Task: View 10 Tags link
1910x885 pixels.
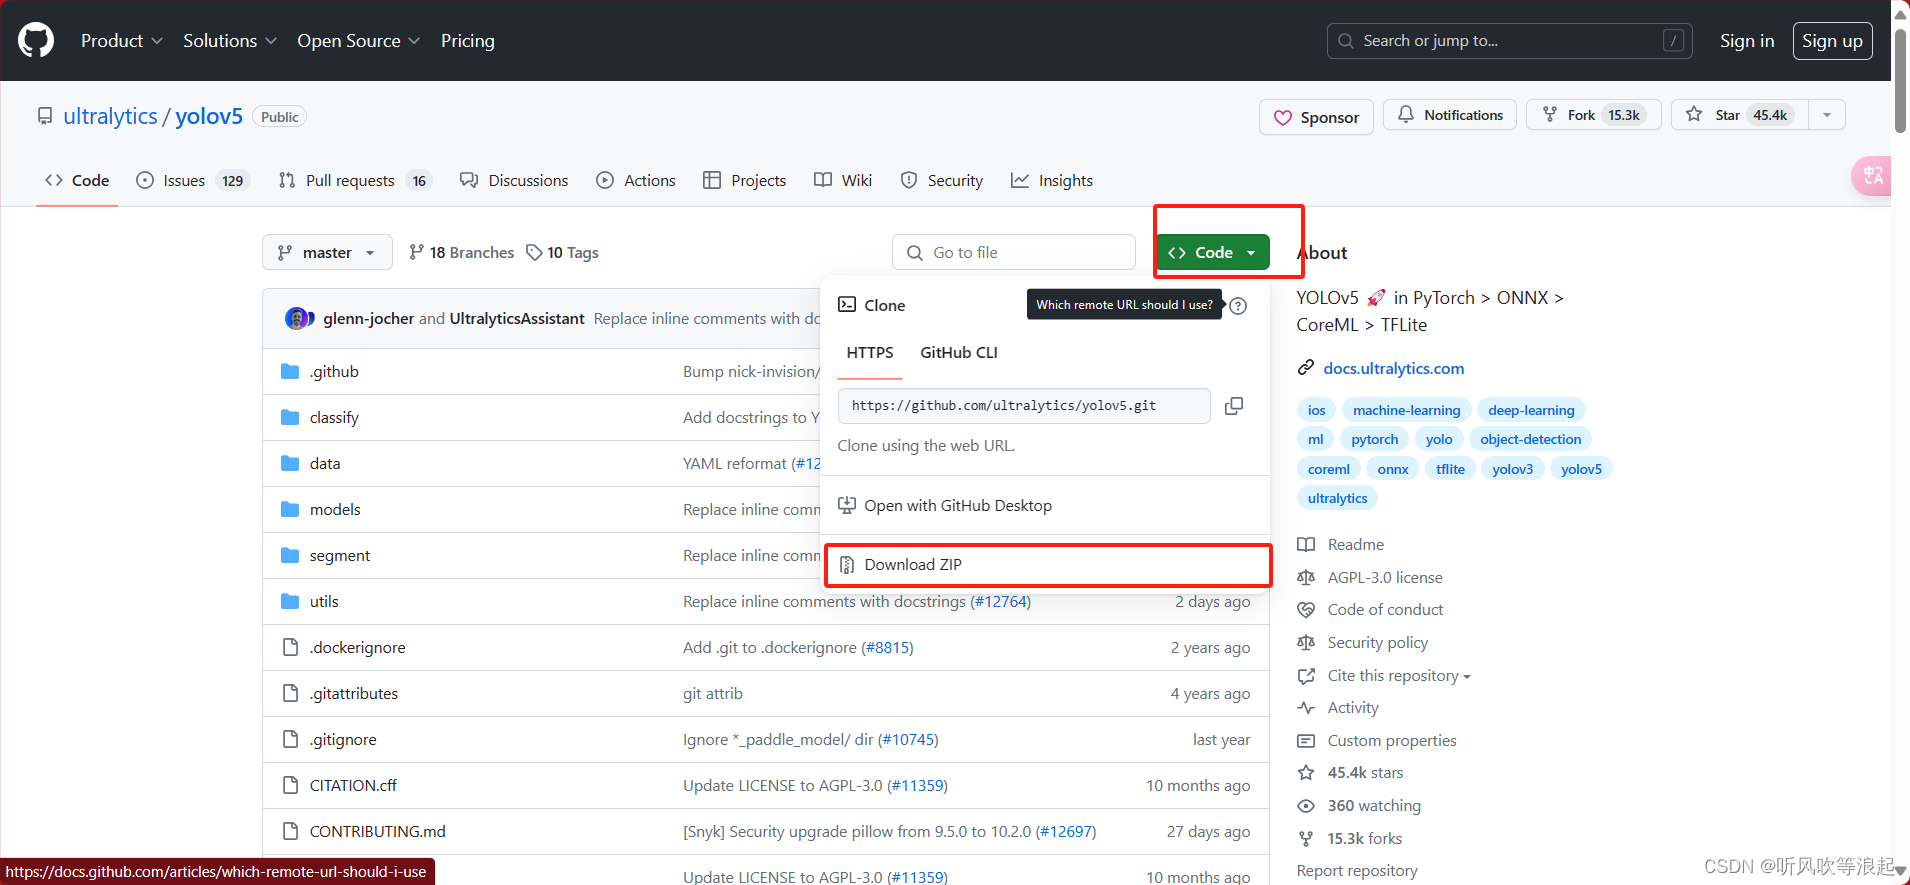Action: 562,253
